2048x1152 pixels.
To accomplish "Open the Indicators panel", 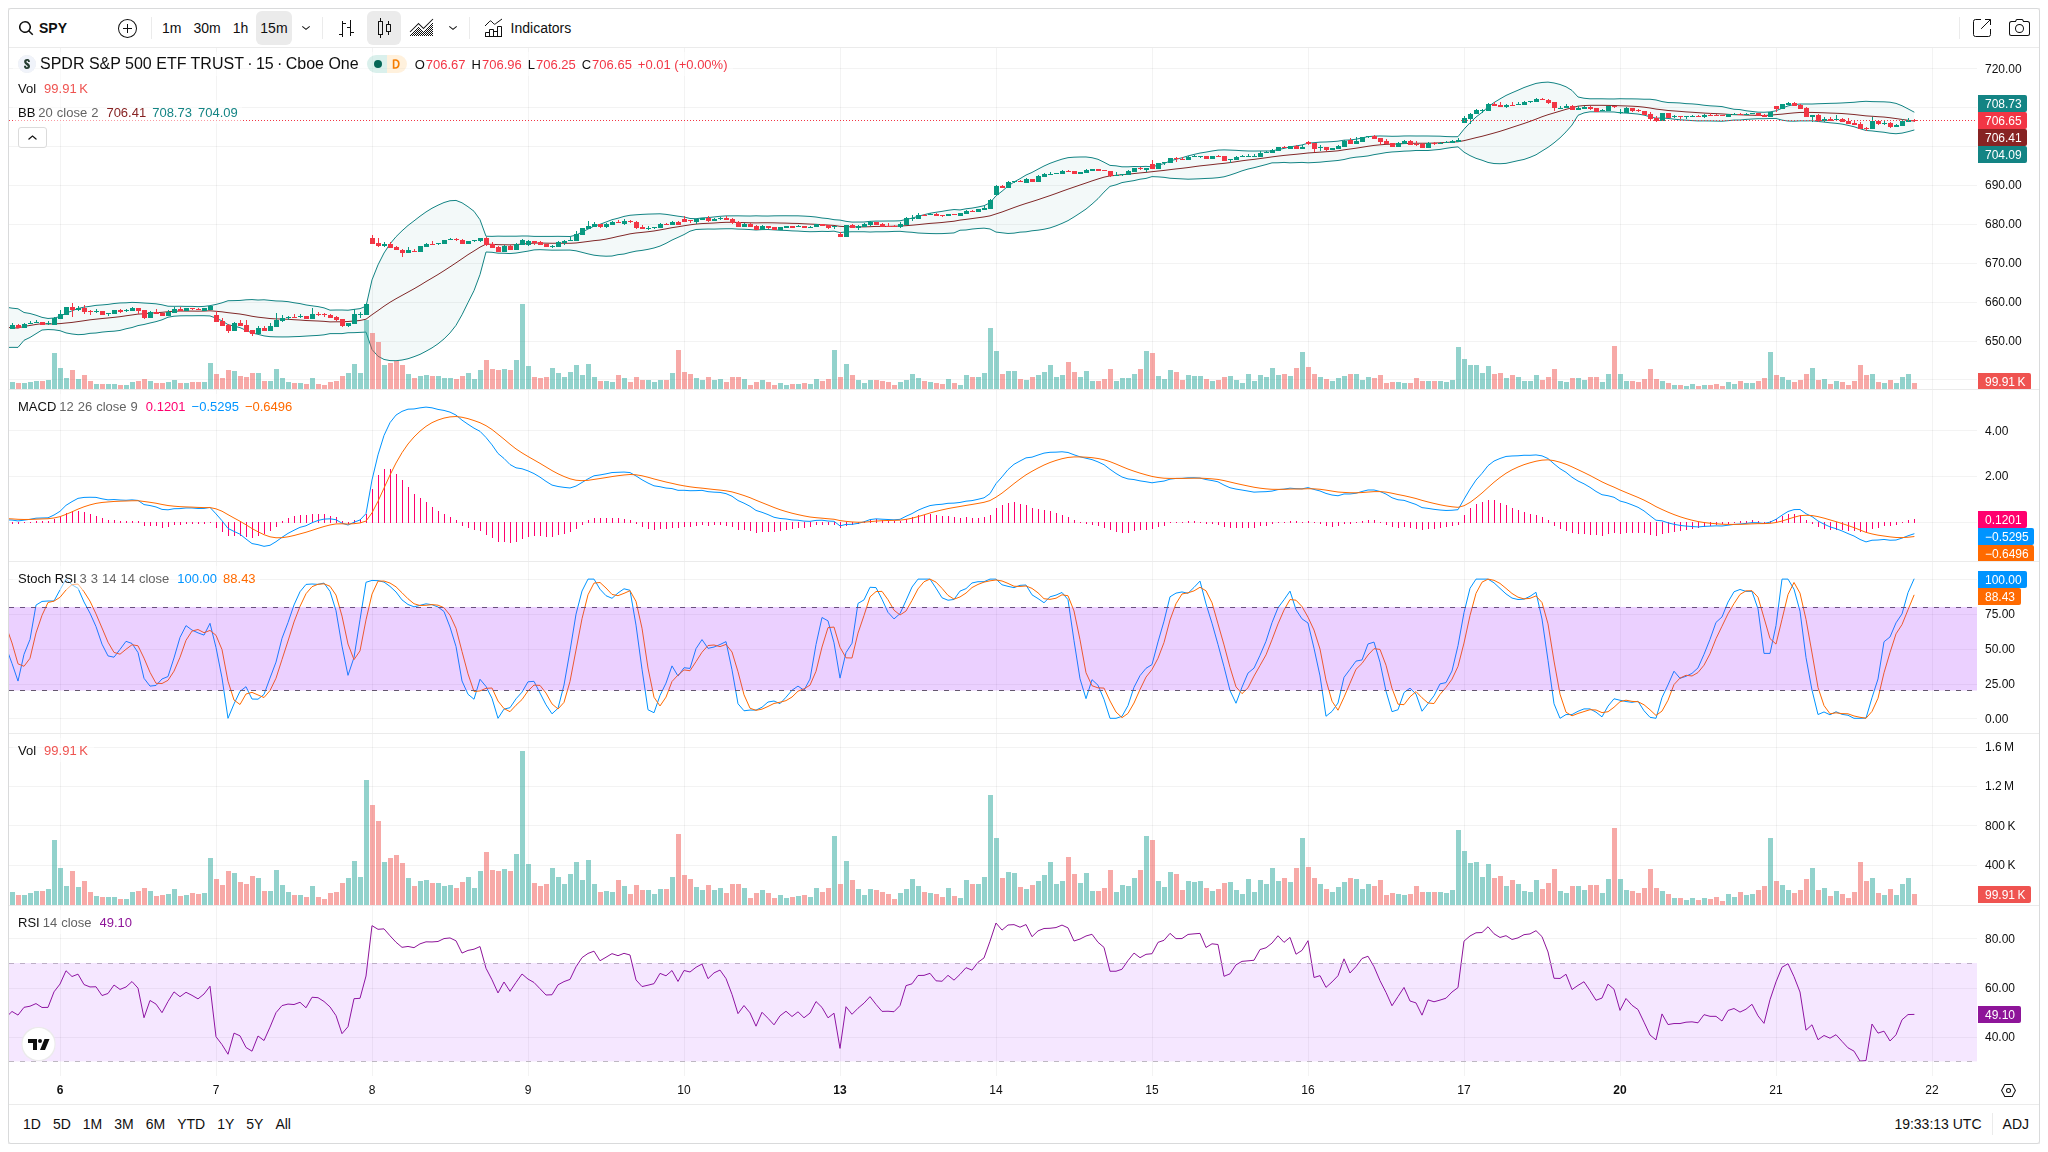I will pyautogui.click(x=527, y=28).
